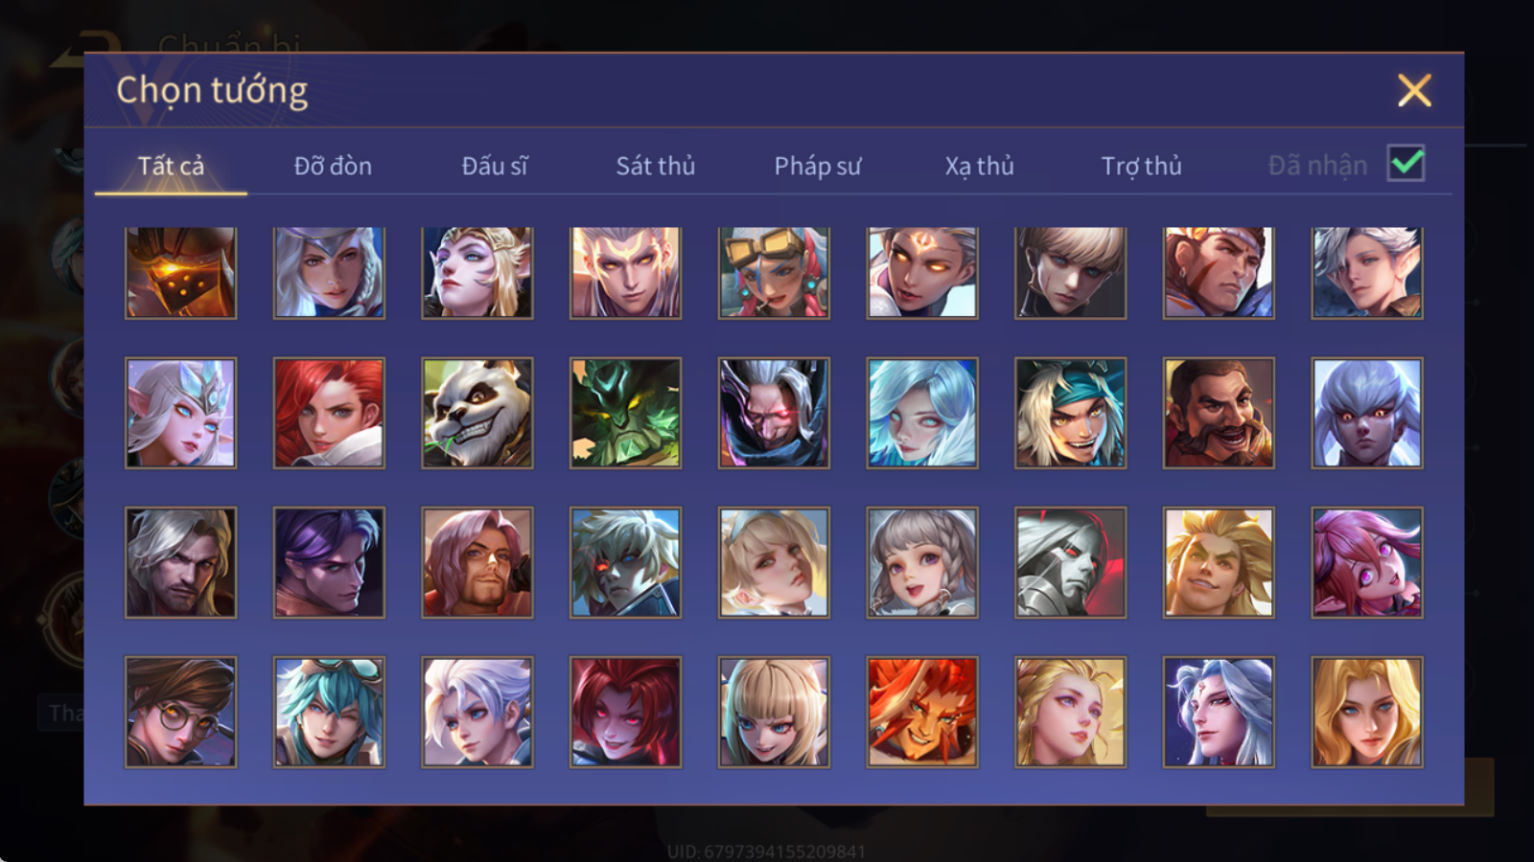Toggle the Đã nhận checkbox
The height and width of the screenshot is (862, 1534).
coord(1406,163)
